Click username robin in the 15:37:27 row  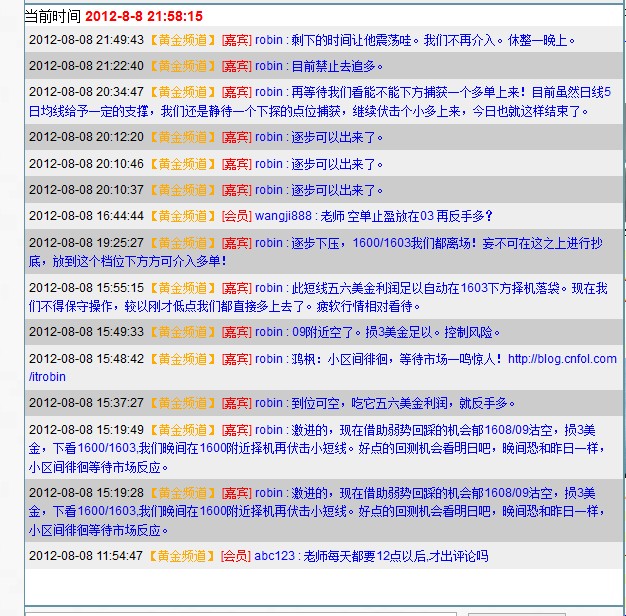269,403
